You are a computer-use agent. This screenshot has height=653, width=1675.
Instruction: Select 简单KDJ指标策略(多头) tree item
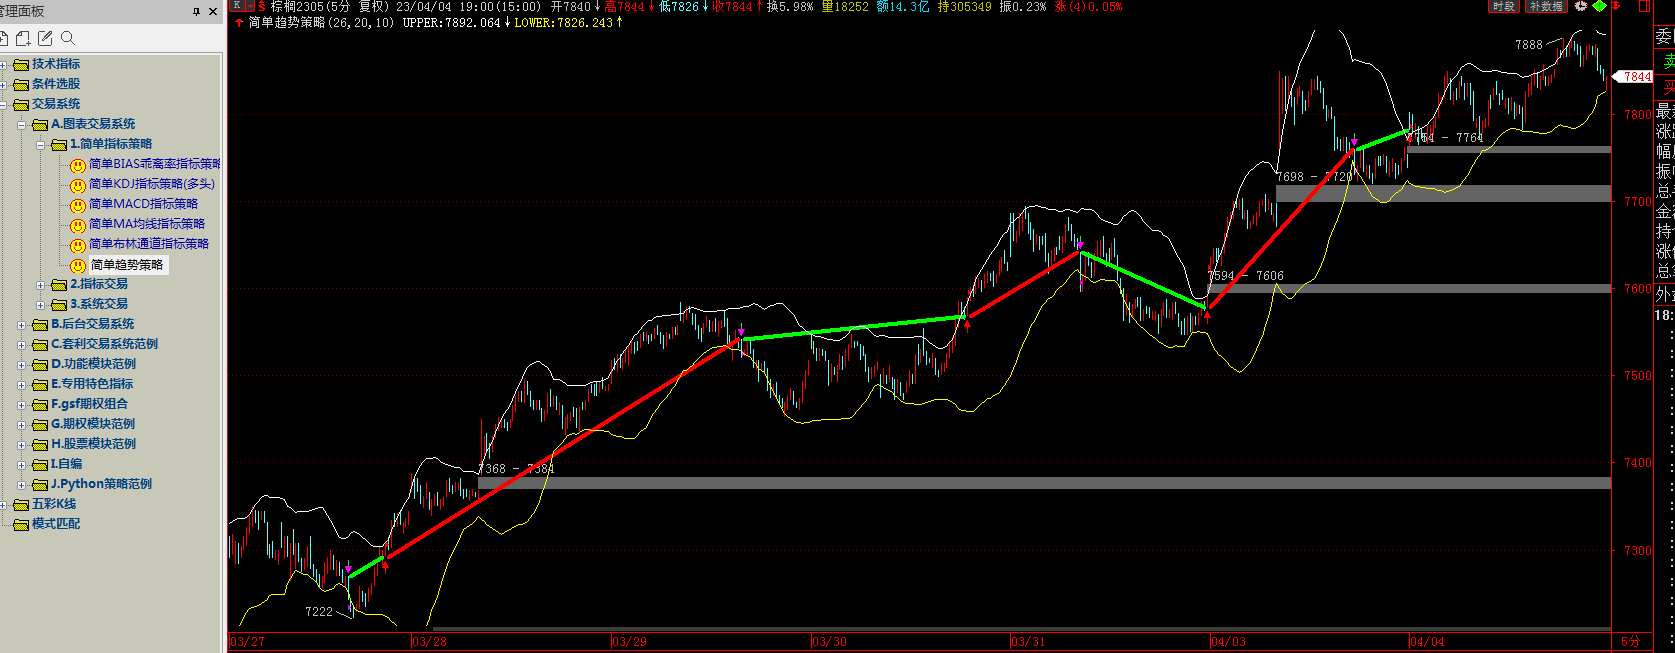coord(152,184)
